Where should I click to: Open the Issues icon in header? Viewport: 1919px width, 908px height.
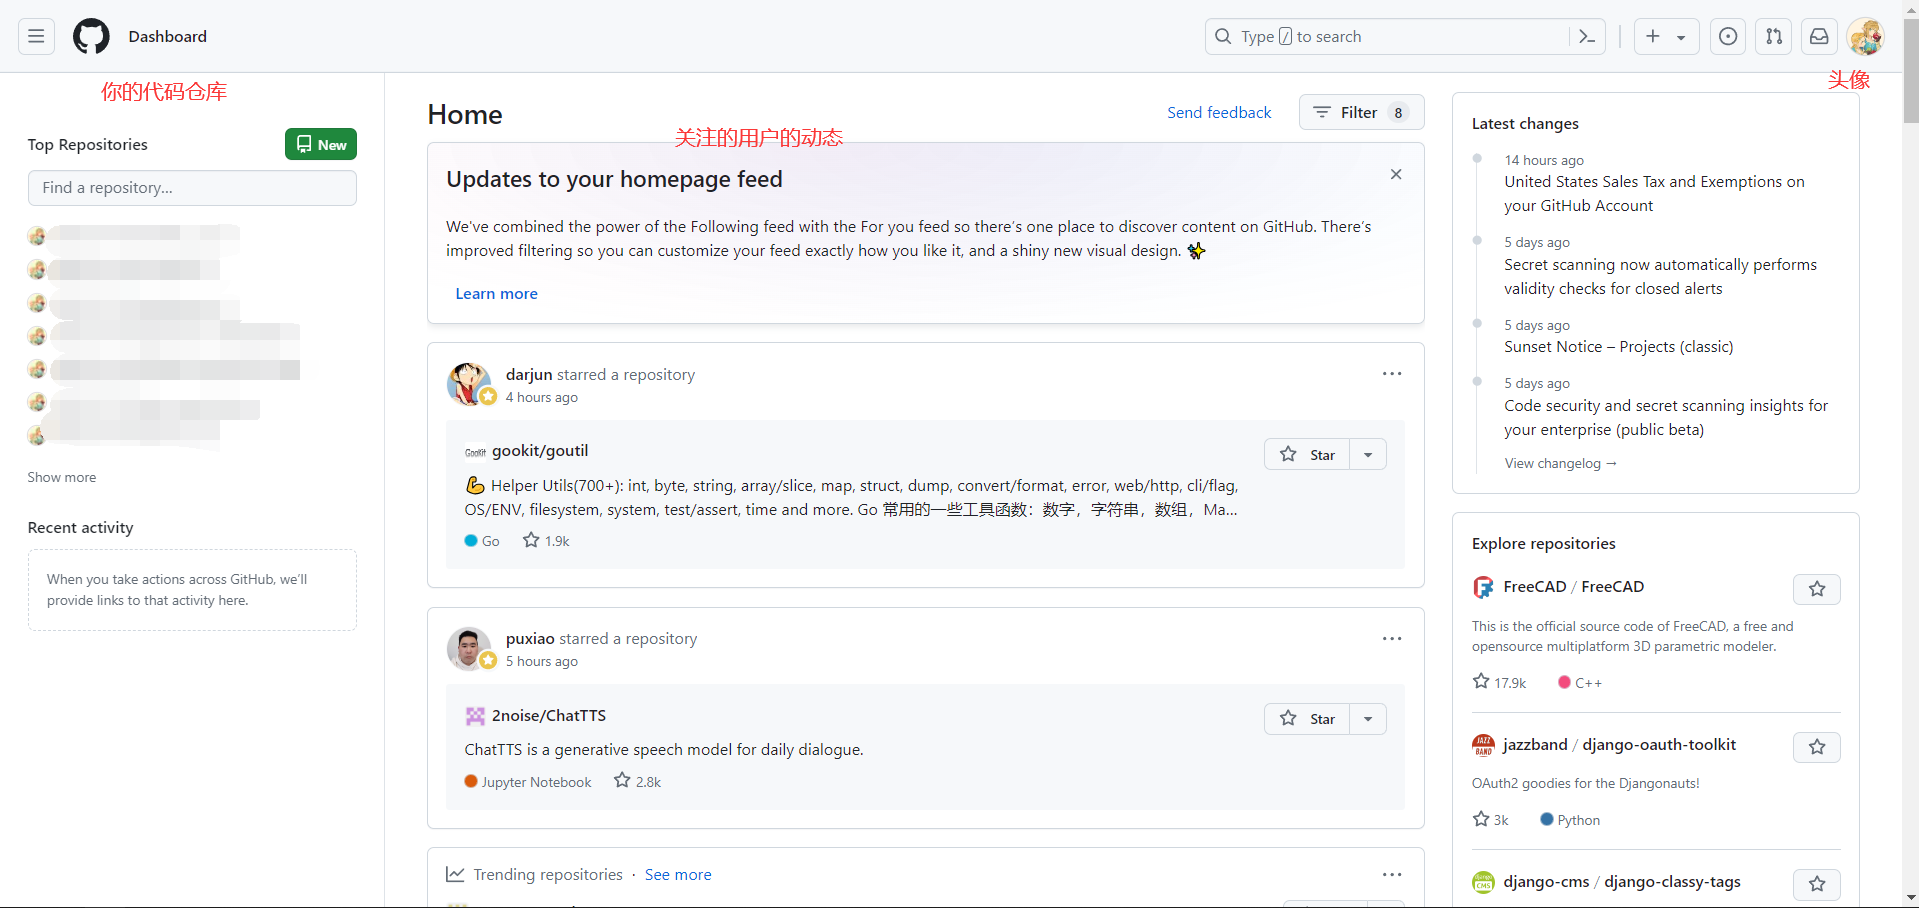coord(1727,37)
